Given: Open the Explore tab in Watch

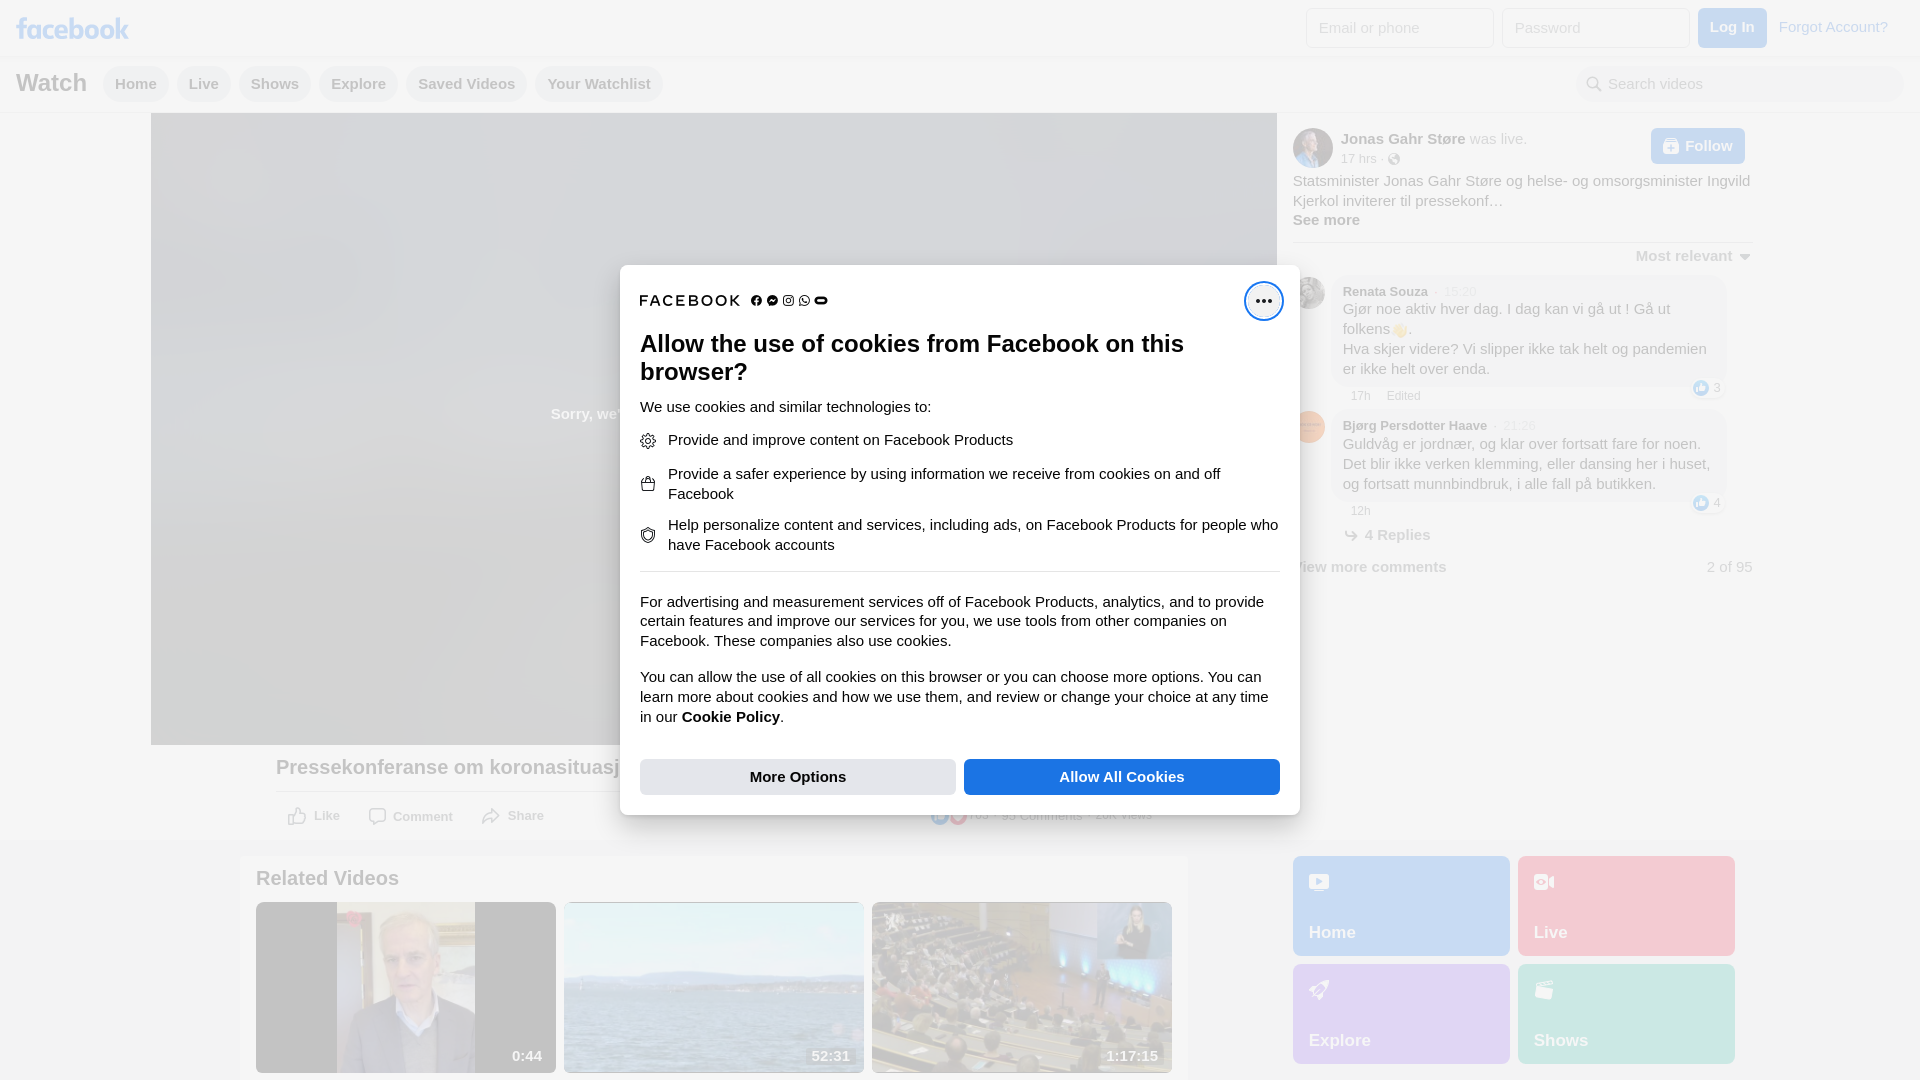Looking at the screenshot, I should [x=358, y=84].
